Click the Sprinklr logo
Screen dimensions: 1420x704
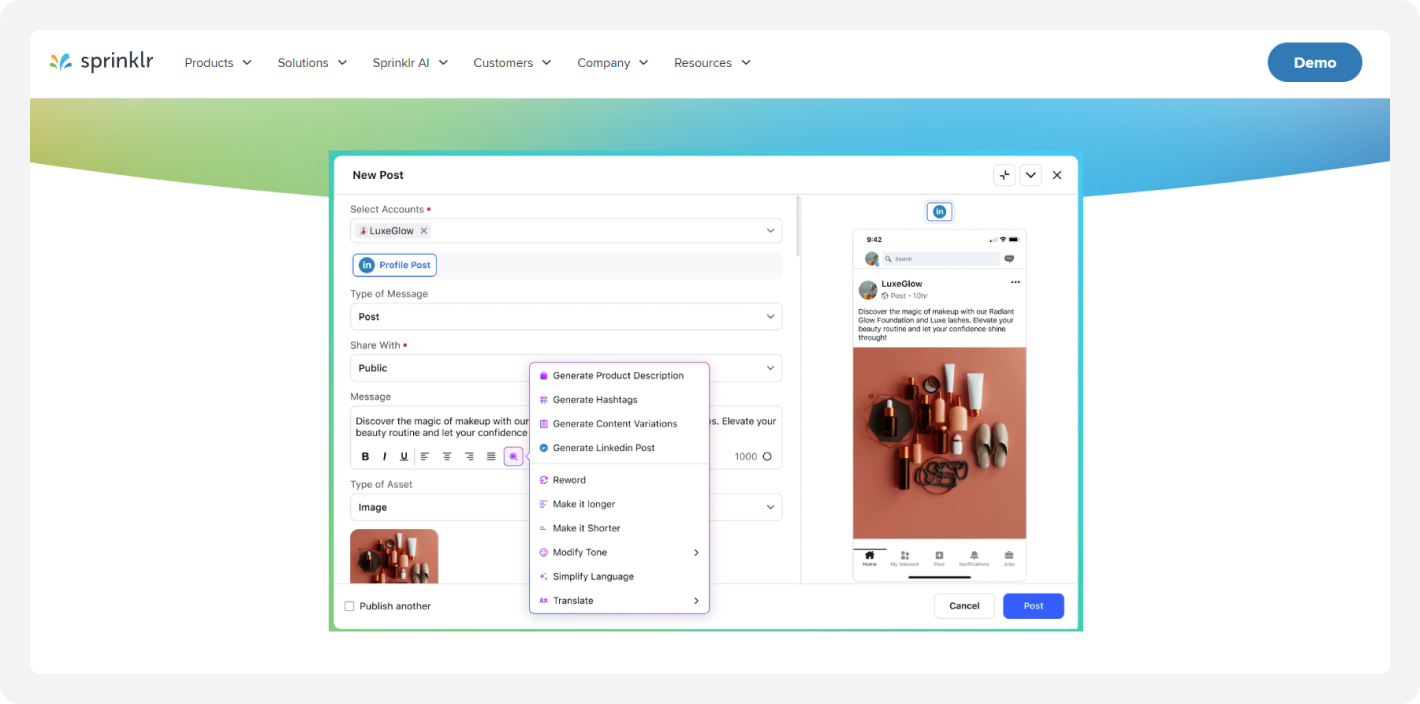pyautogui.click(x=101, y=62)
